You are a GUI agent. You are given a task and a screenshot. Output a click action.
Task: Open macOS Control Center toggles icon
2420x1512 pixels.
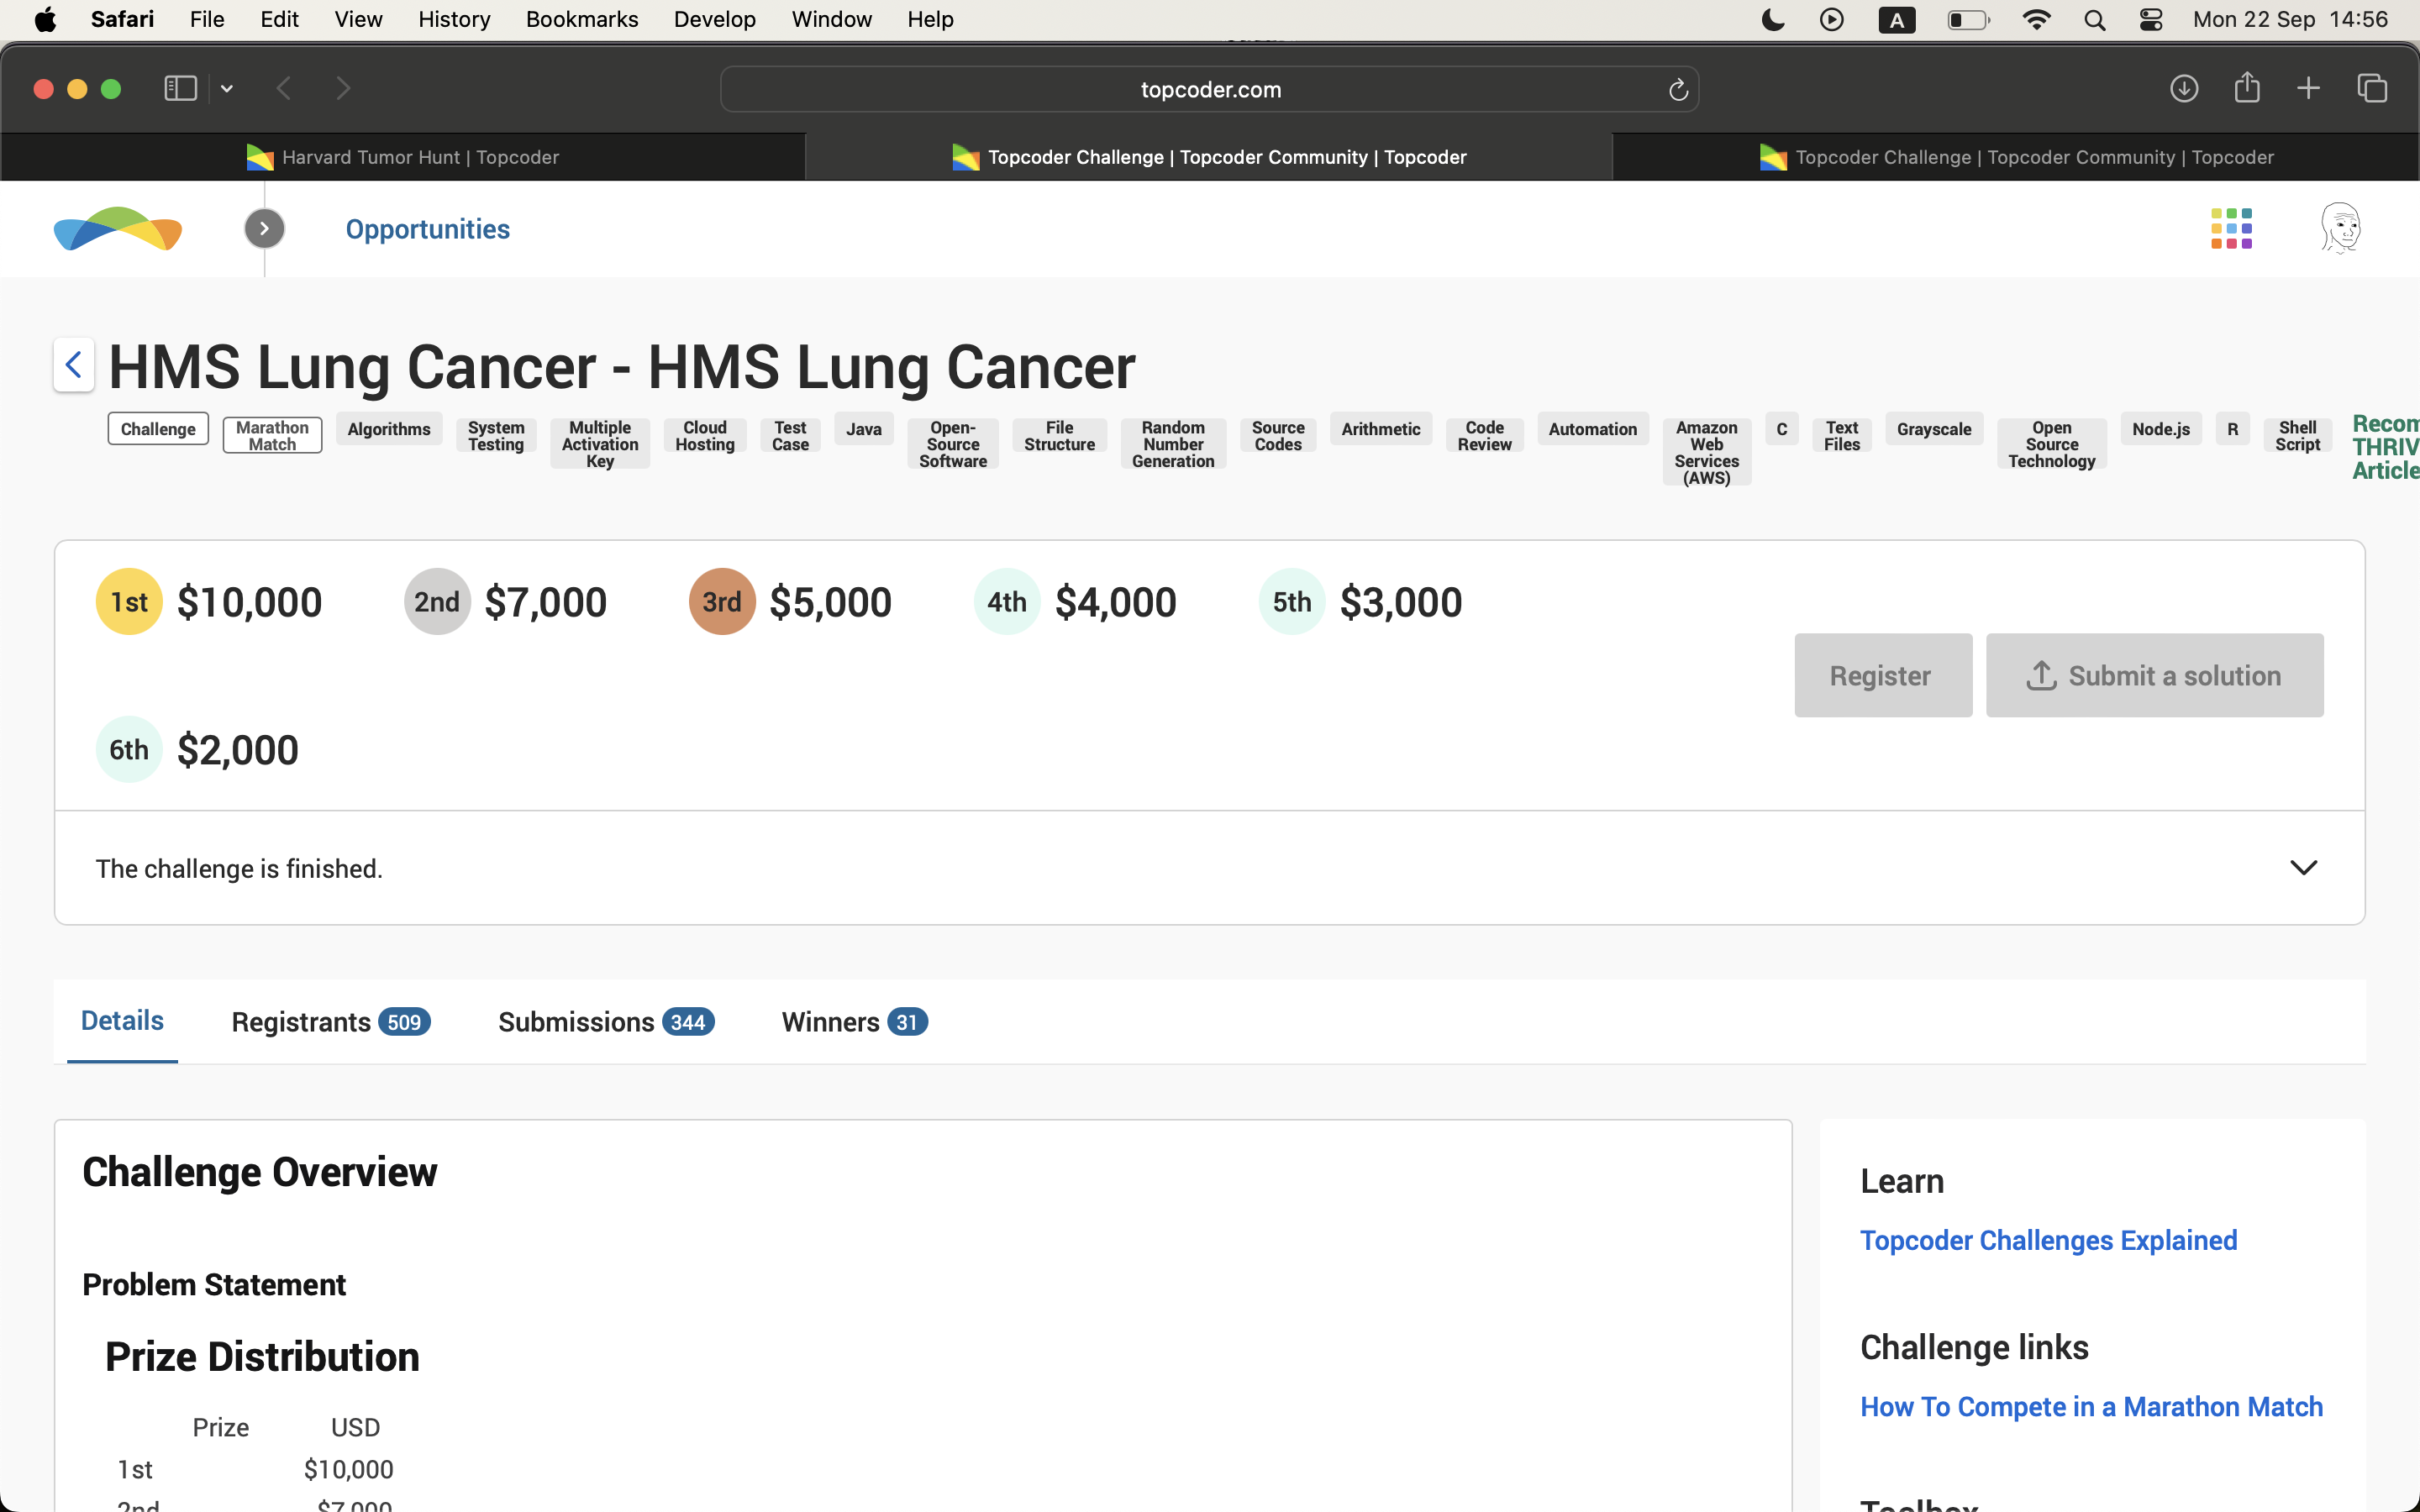click(2151, 19)
